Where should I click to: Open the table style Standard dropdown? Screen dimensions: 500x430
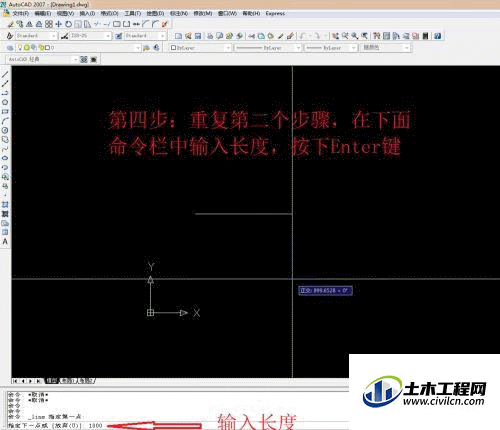pos(162,36)
